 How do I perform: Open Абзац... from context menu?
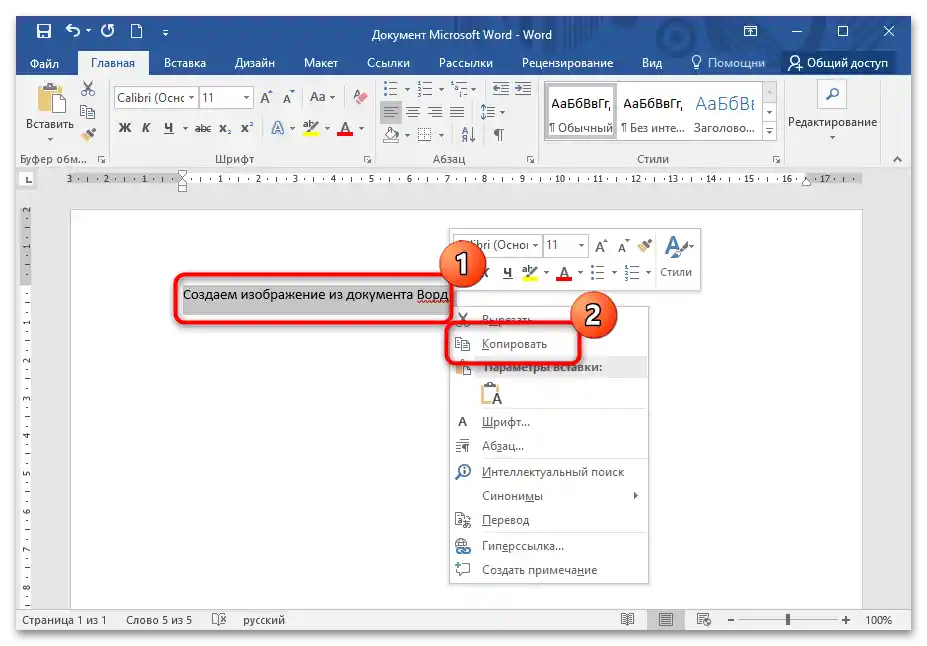tap(549, 446)
